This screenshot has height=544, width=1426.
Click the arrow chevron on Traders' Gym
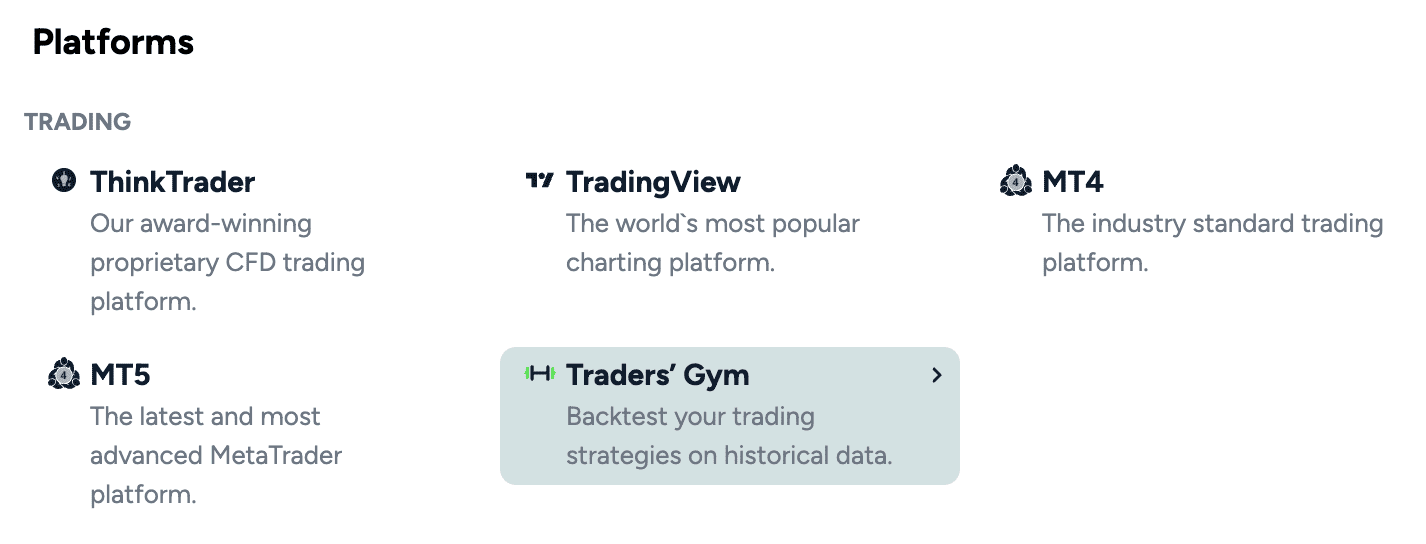tap(937, 375)
